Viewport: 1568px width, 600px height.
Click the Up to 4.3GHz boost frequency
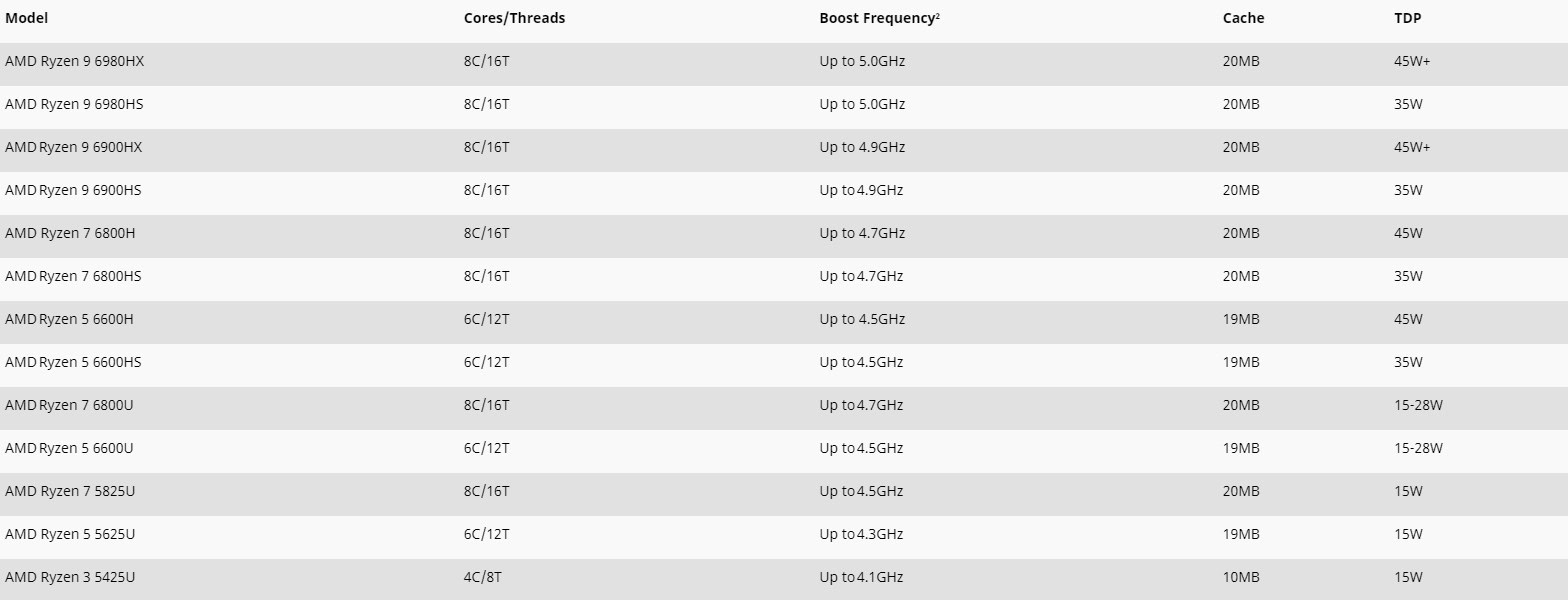[x=861, y=534]
